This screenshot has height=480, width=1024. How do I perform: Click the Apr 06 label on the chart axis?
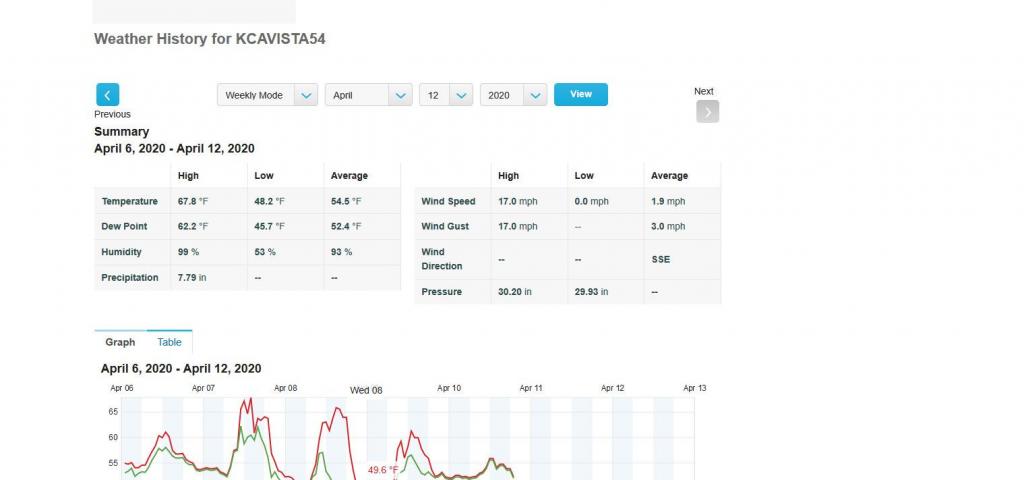click(x=121, y=388)
